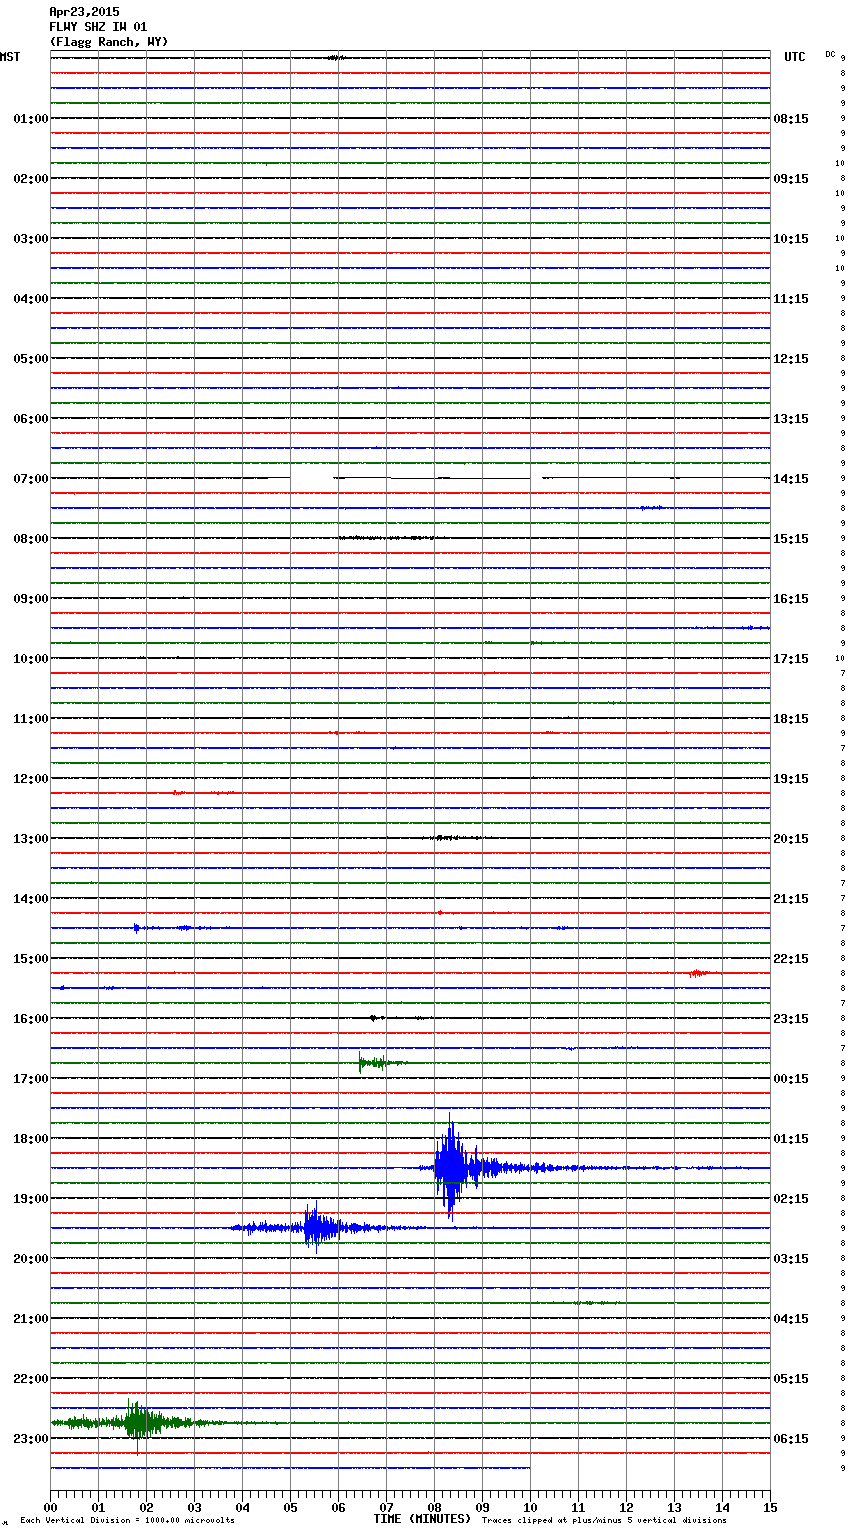The width and height of the screenshot is (850, 1534).
Task: Click the 12:15 UTC time label
Action: pos(791,359)
